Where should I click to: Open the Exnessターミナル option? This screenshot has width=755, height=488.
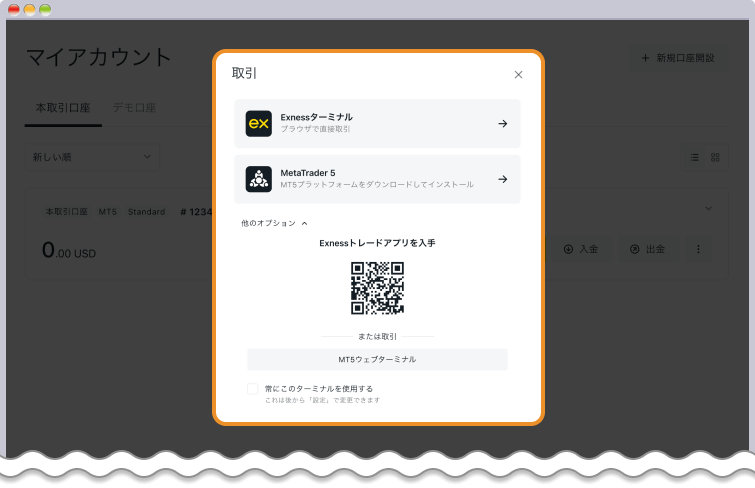377,124
